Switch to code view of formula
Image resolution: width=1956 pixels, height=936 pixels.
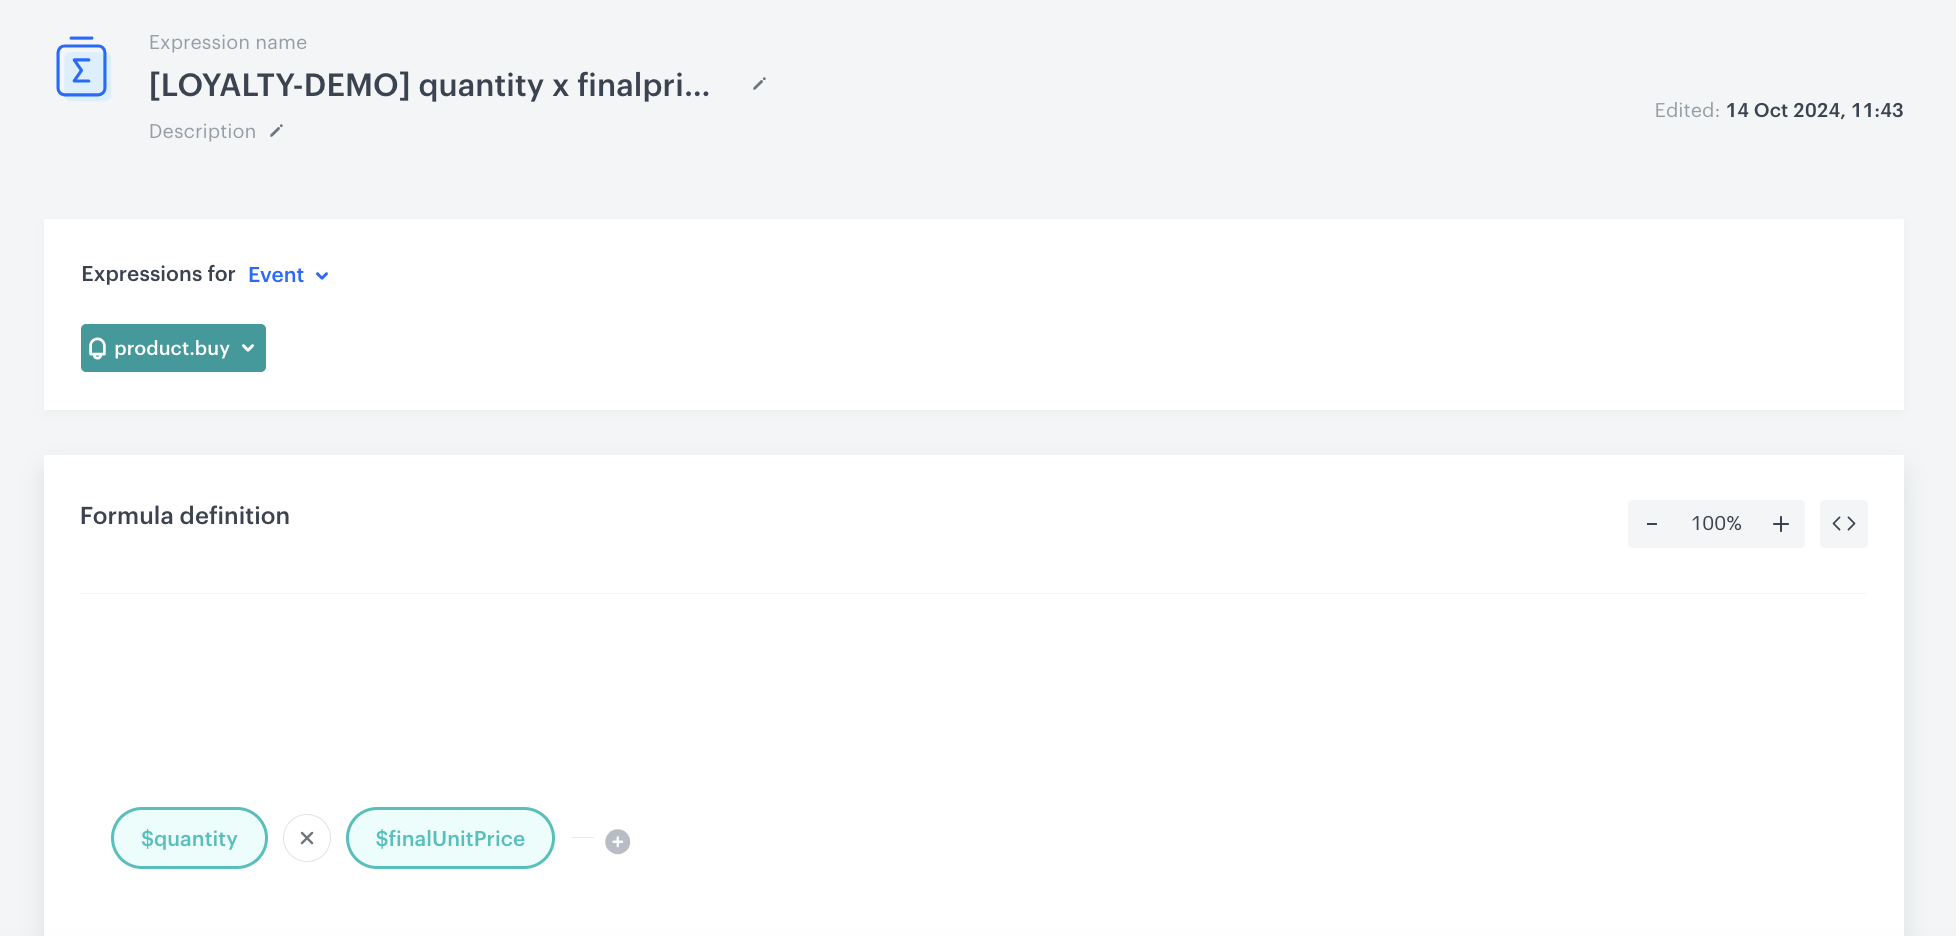pyautogui.click(x=1844, y=524)
